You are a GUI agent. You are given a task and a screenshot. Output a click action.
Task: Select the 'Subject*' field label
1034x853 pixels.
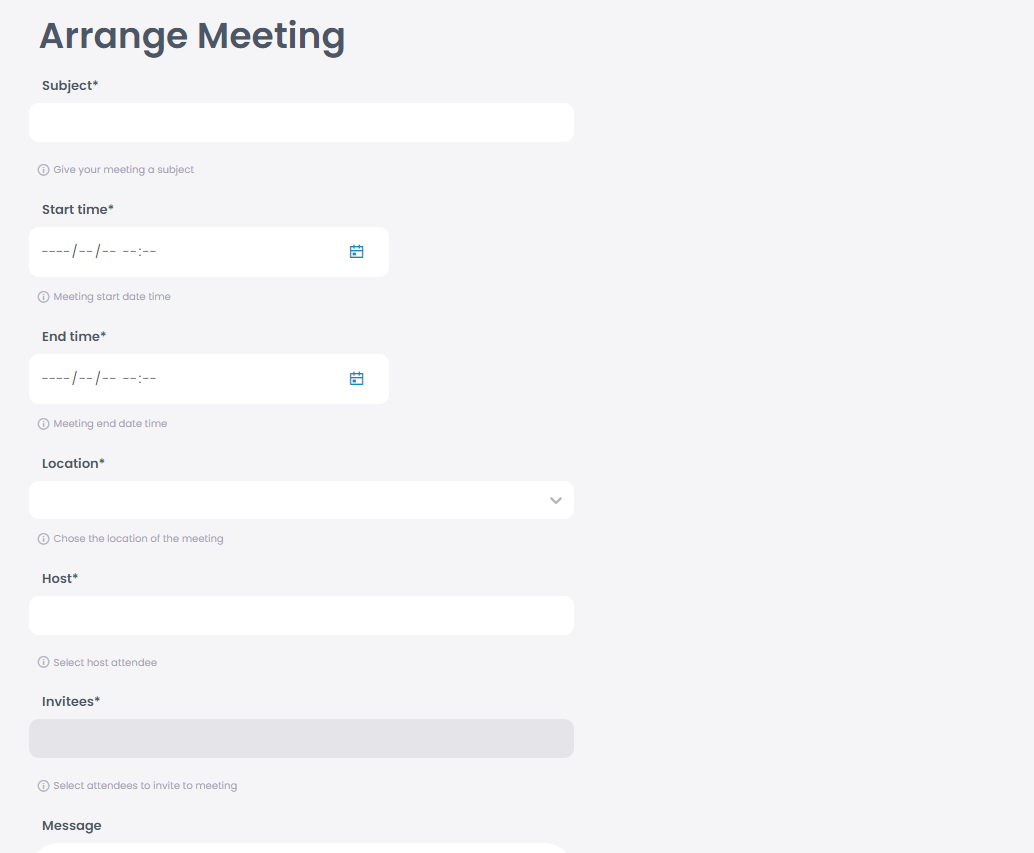click(70, 85)
